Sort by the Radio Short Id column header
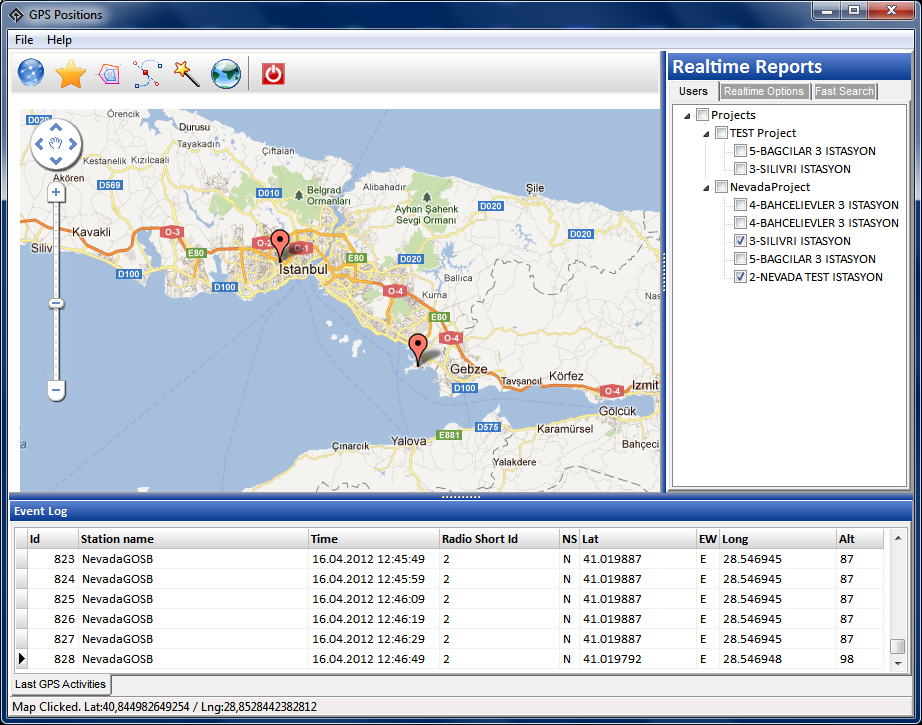Image resolution: width=922 pixels, height=725 pixels. point(499,539)
